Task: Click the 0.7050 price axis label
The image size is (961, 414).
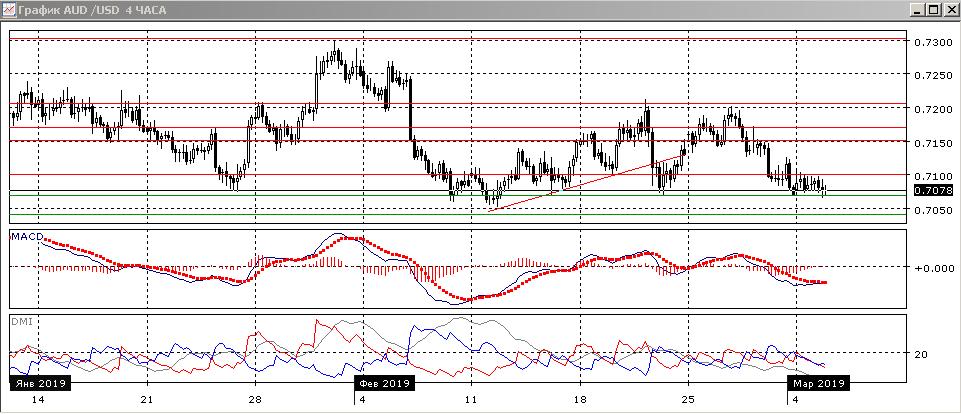Action: (x=929, y=211)
